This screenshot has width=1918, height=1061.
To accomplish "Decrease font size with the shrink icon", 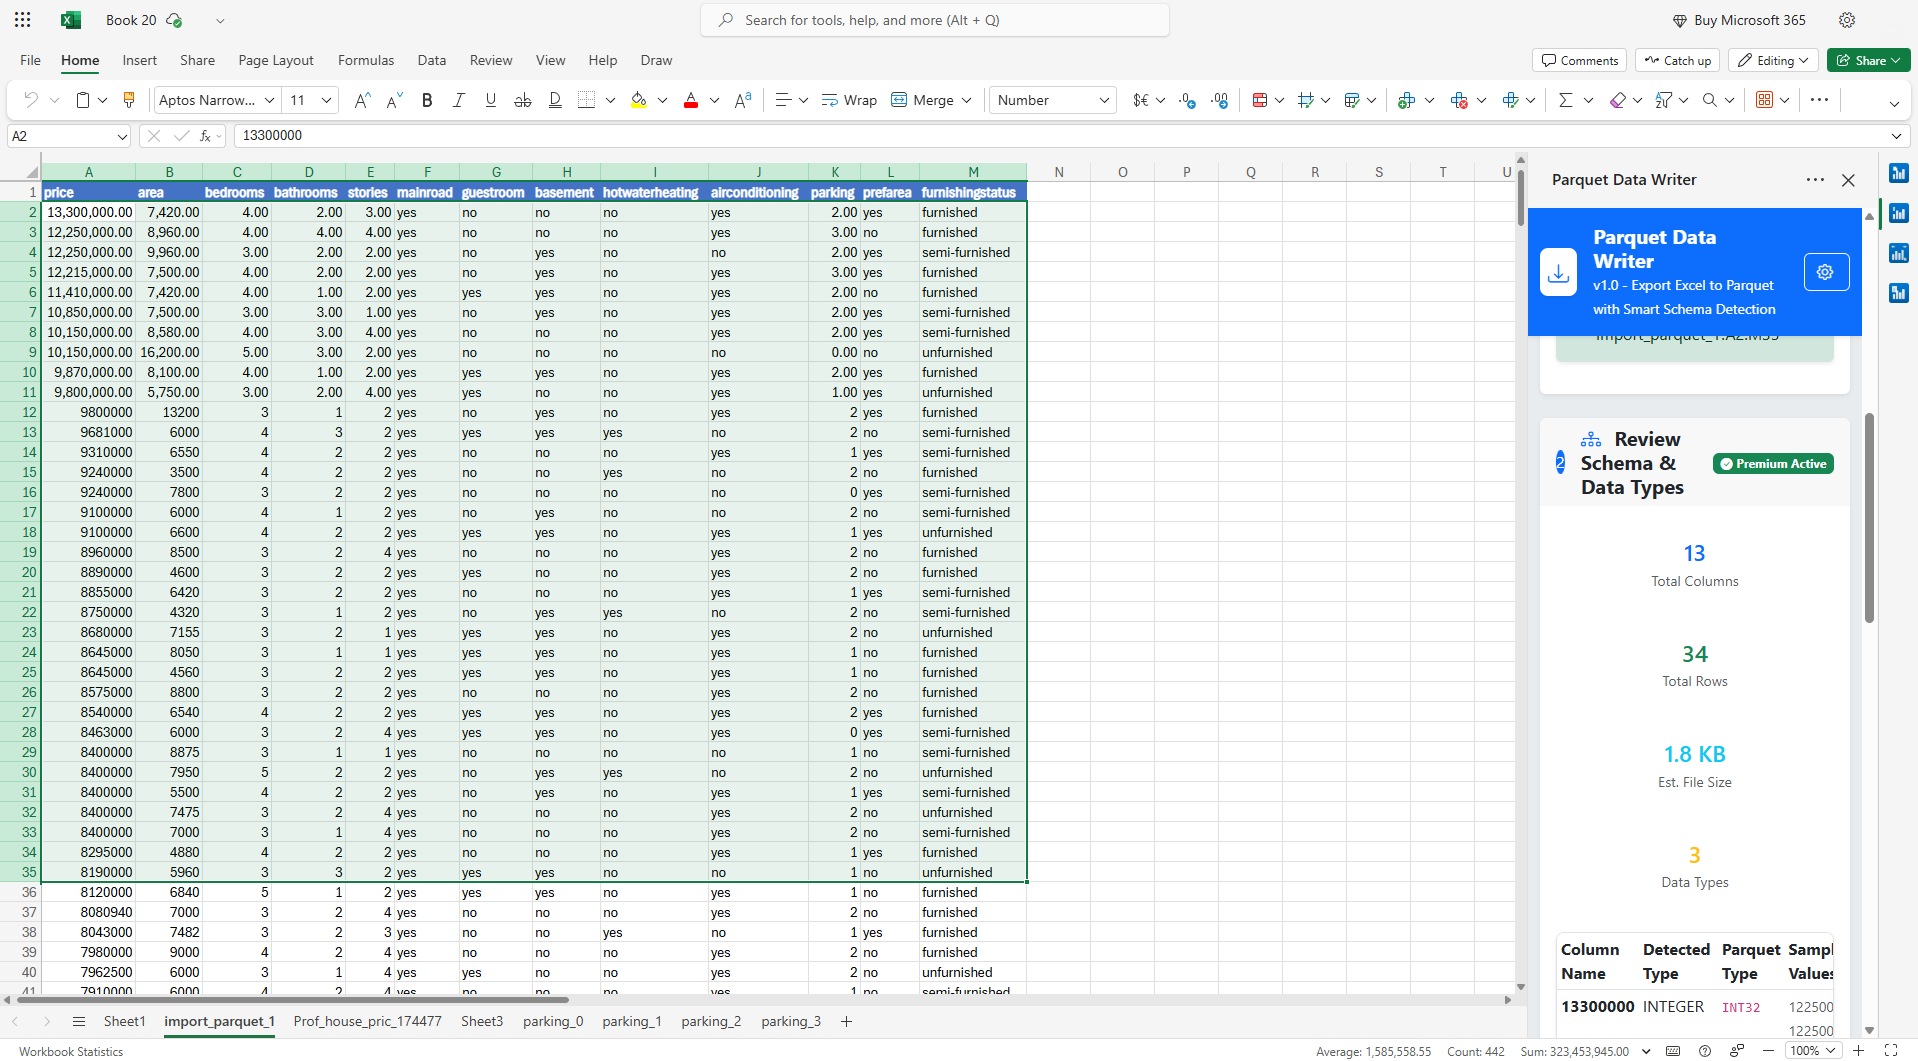I will pos(394,100).
